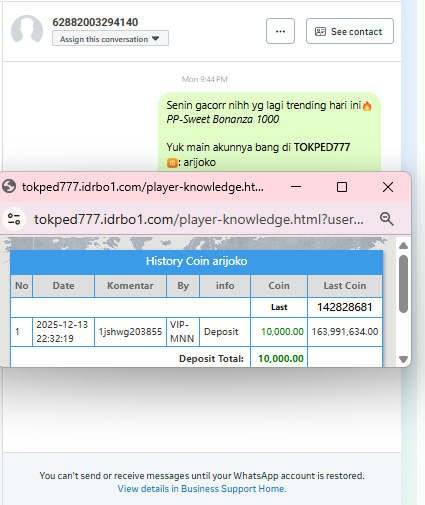Click the VIP-MNN cell
Screen dimensions: 425x505
point(183,332)
